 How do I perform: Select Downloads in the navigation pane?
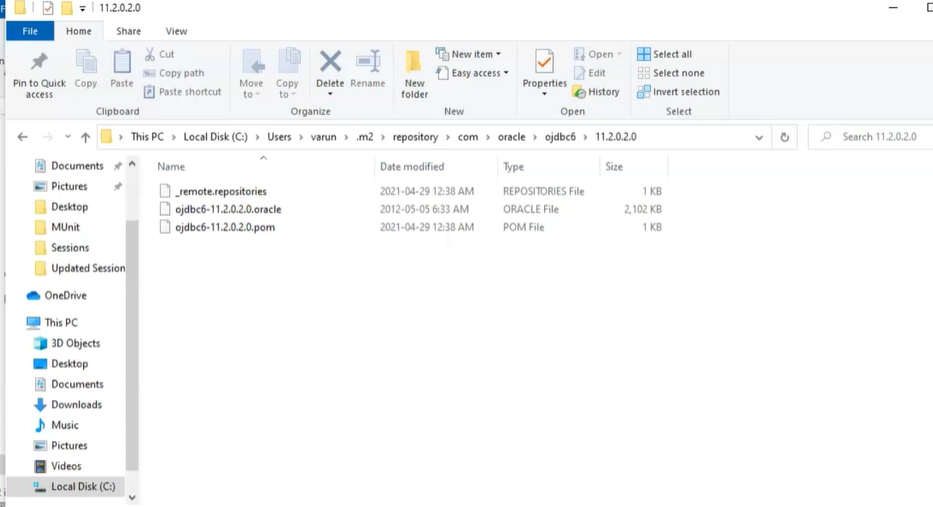pos(76,405)
